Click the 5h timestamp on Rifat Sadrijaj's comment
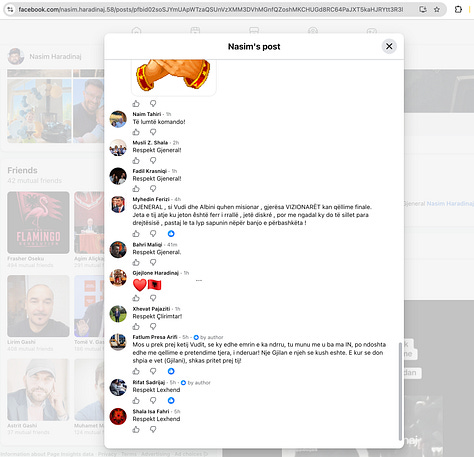The width and height of the screenshot is (474, 457). coord(173,382)
